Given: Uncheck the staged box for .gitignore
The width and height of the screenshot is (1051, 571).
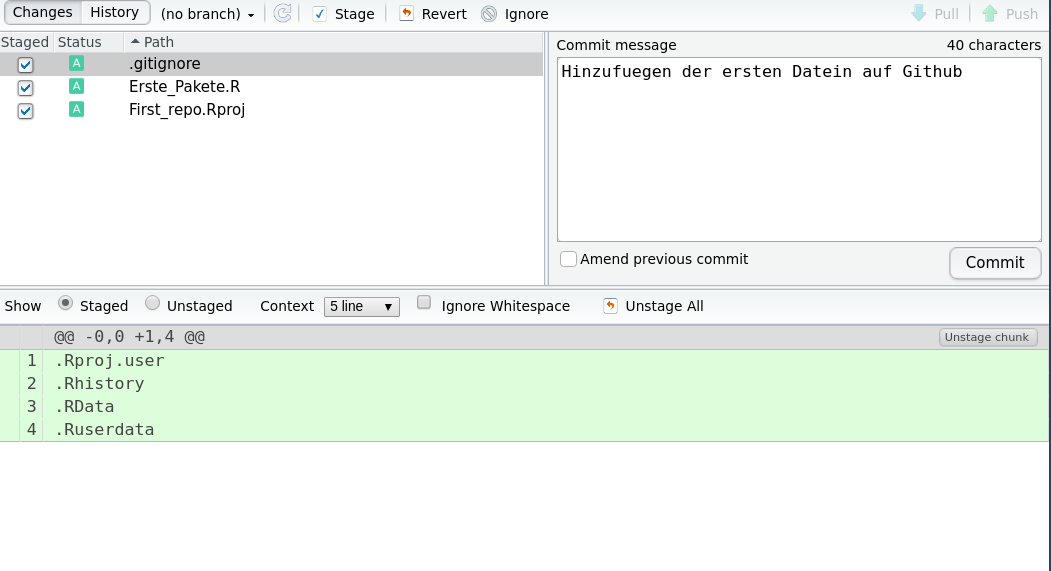Looking at the screenshot, I should pyautogui.click(x=26, y=64).
